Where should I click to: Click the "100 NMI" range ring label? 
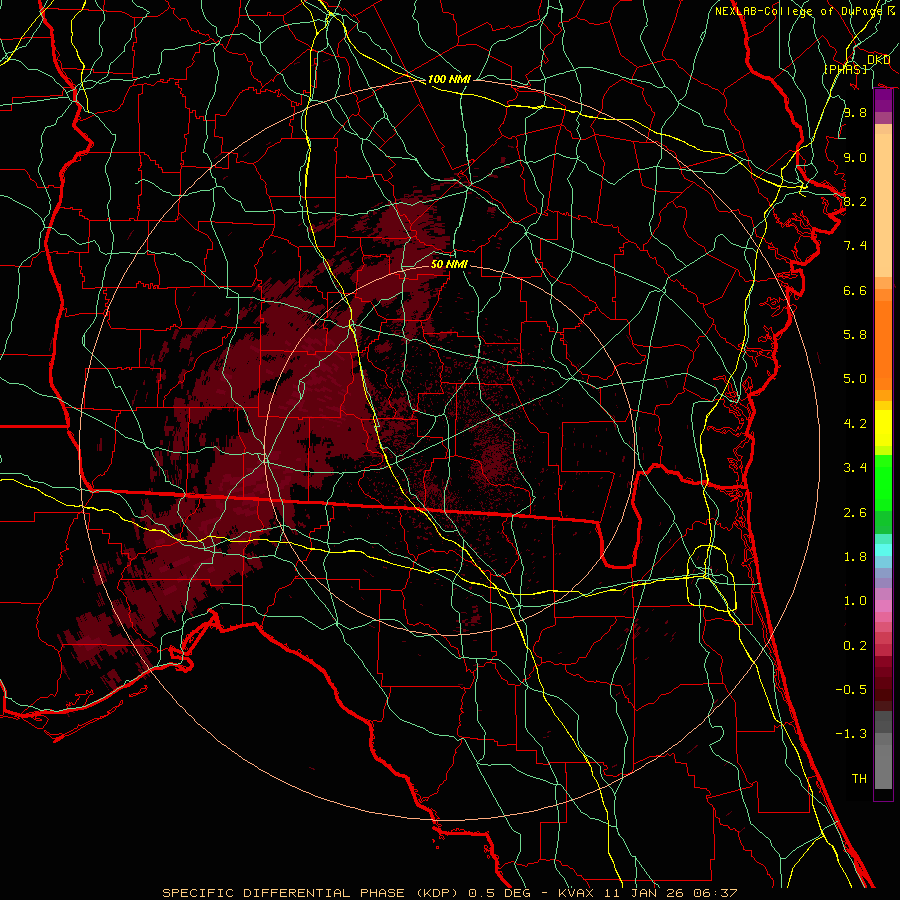coord(449,79)
